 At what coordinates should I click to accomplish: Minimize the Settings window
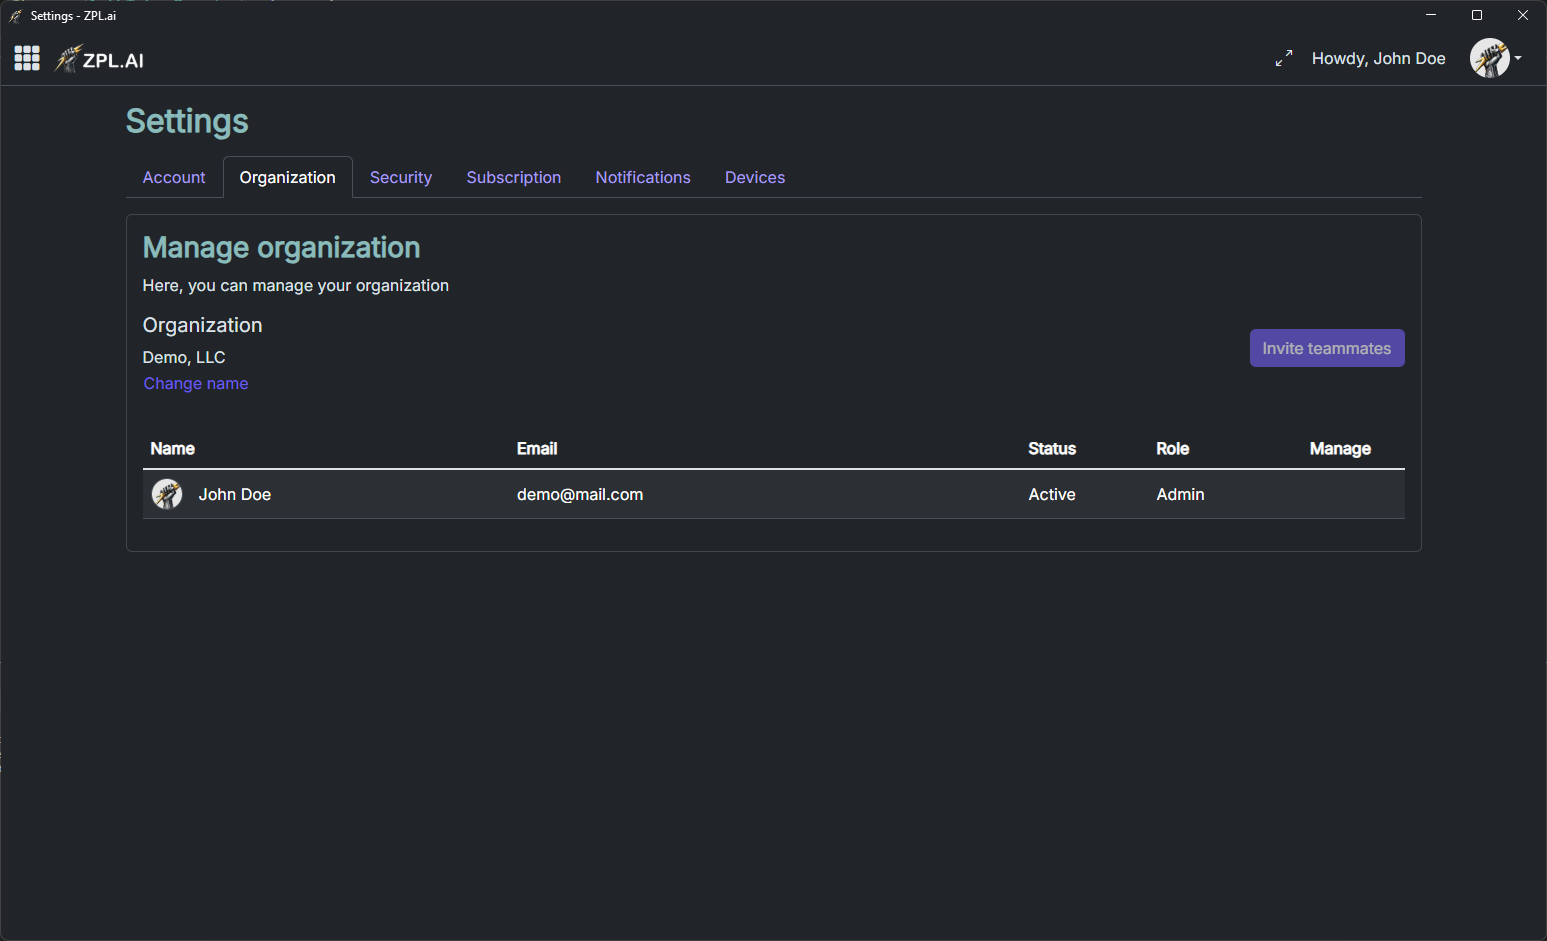[x=1431, y=15]
